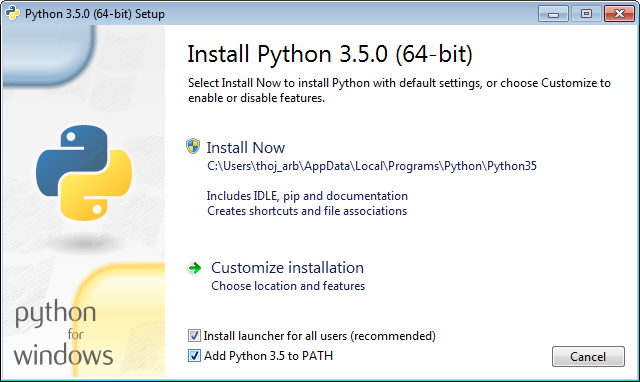Image resolution: width=640 pixels, height=382 pixels.
Task: Click the Install Now heading
Action: [246, 148]
